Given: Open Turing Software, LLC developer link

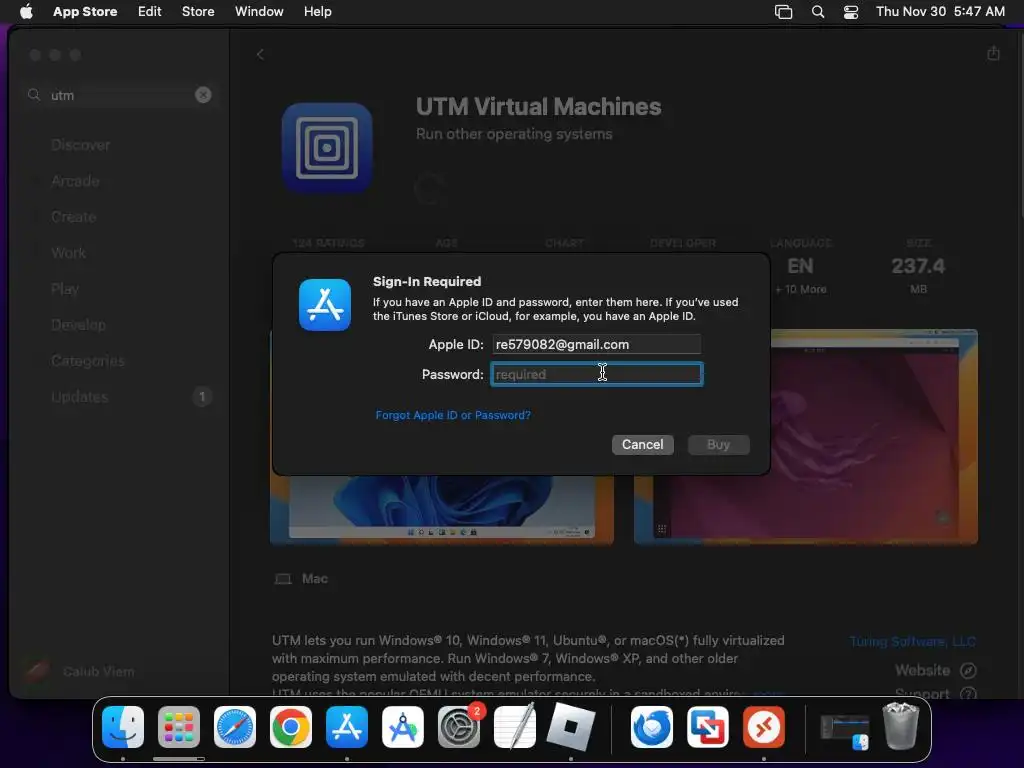Looking at the screenshot, I should point(912,641).
